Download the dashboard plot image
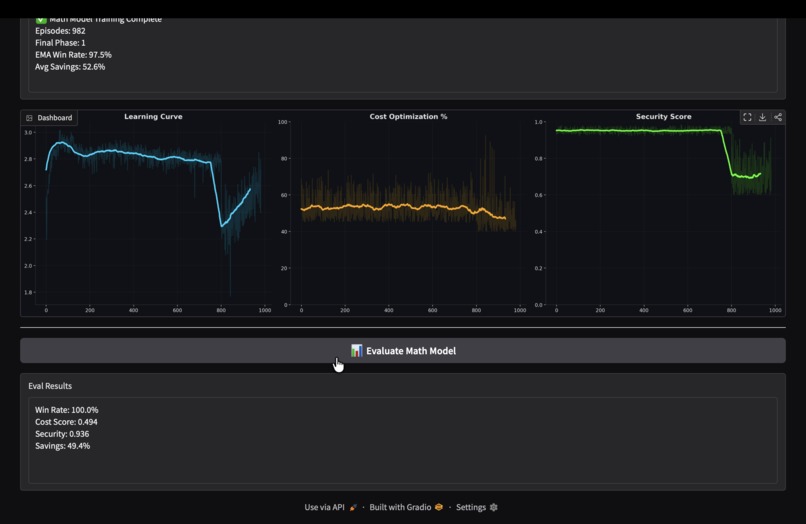This screenshot has width=806, height=524. (x=762, y=117)
